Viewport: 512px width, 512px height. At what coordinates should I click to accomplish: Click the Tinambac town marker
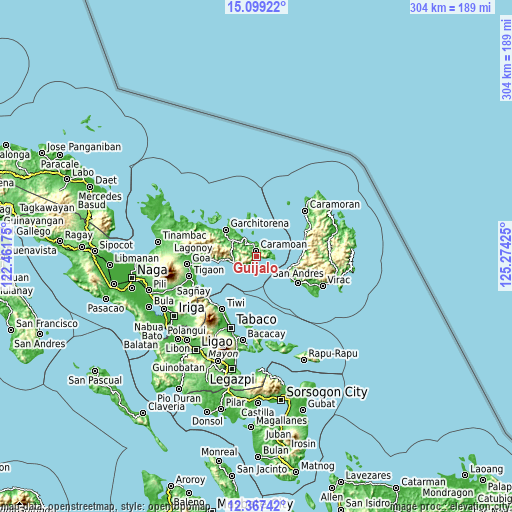[x=158, y=242]
